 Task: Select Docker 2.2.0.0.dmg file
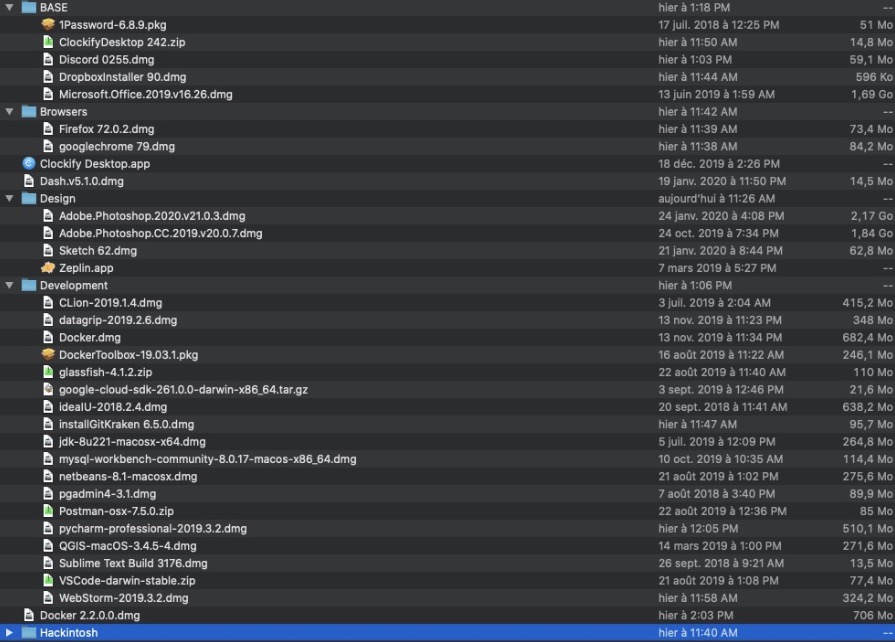coord(89,615)
